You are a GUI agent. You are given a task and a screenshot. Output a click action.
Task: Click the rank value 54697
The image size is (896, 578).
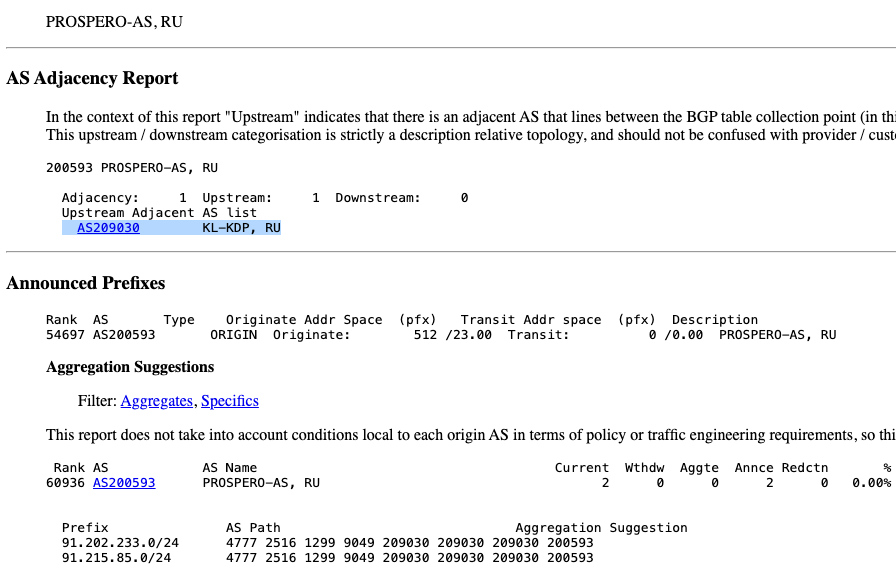pos(65,335)
